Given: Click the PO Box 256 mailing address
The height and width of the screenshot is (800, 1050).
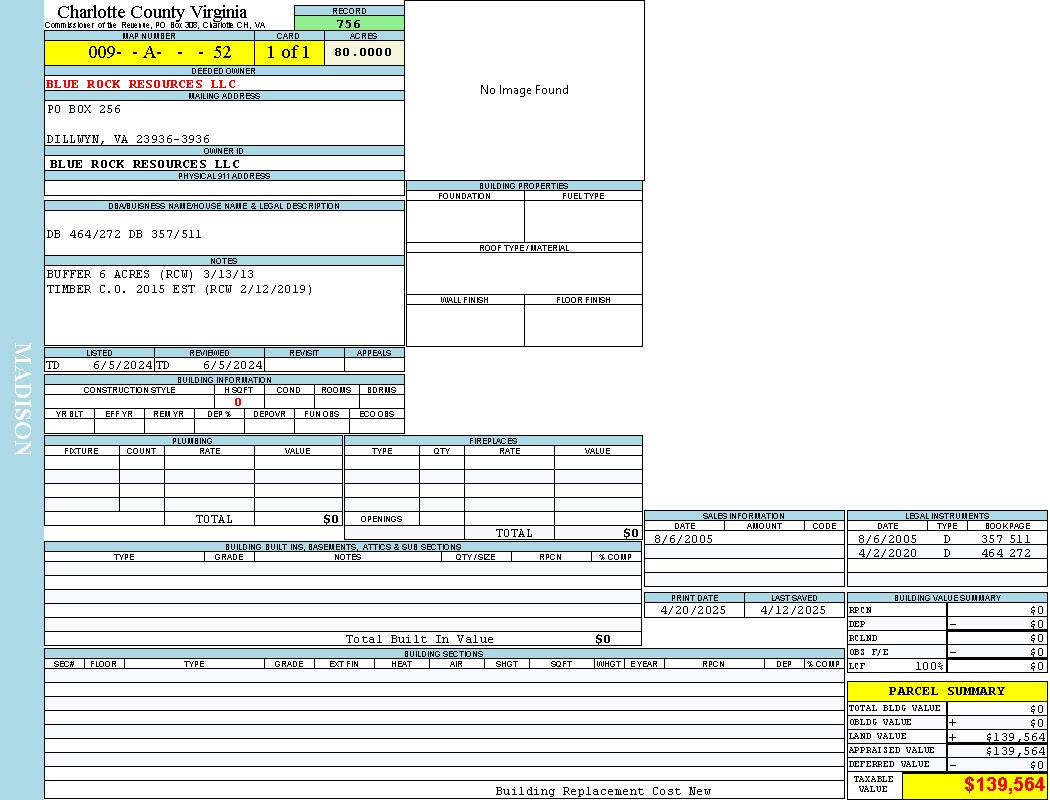Looking at the screenshot, I should (84, 109).
